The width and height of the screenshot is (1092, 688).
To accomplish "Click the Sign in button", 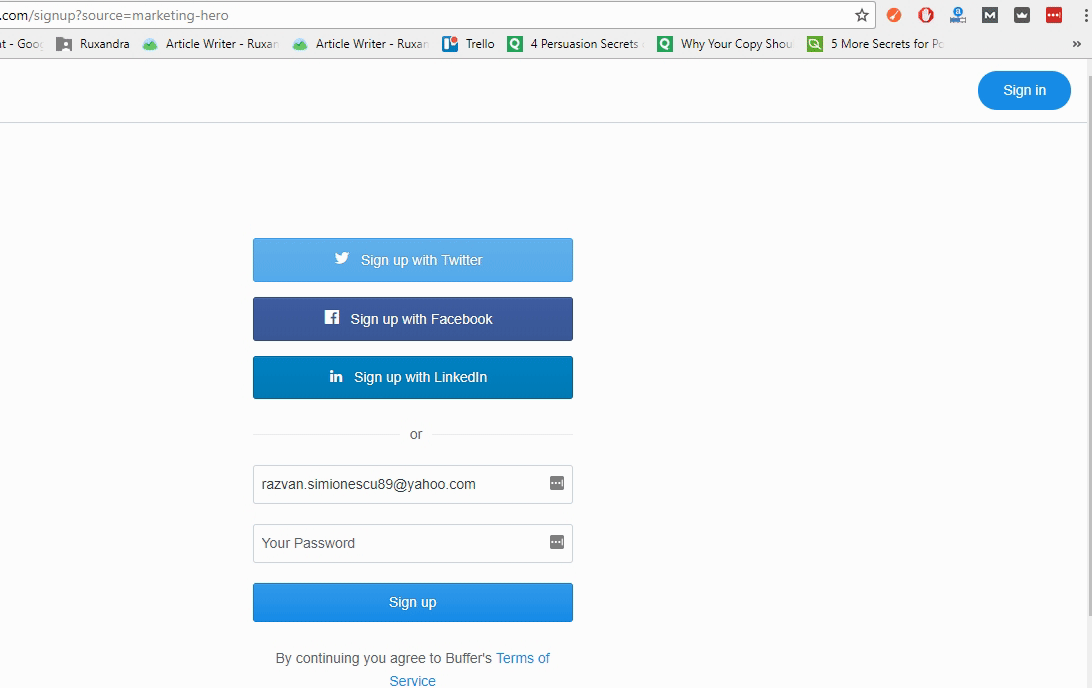I will click(x=1024, y=91).
